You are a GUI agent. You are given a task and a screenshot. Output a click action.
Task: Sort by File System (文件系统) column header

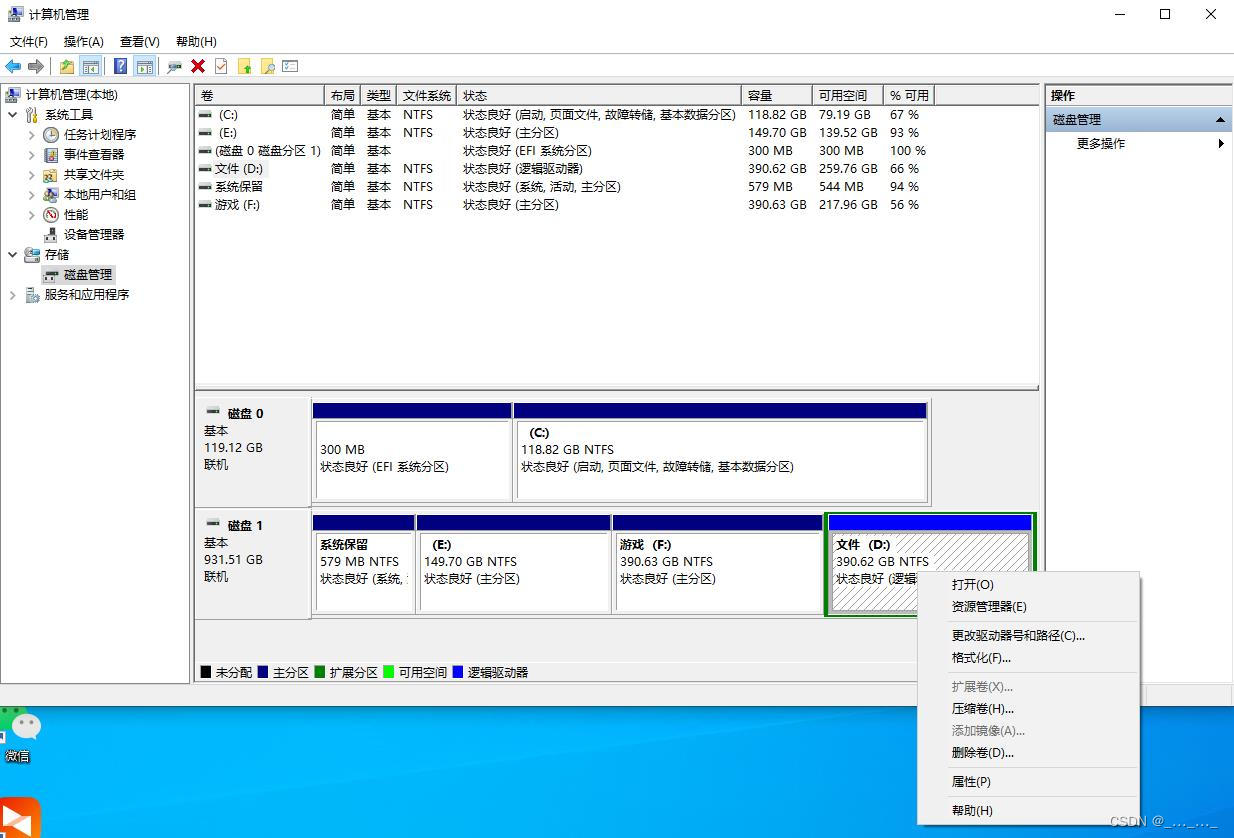[x=428, y=95]
